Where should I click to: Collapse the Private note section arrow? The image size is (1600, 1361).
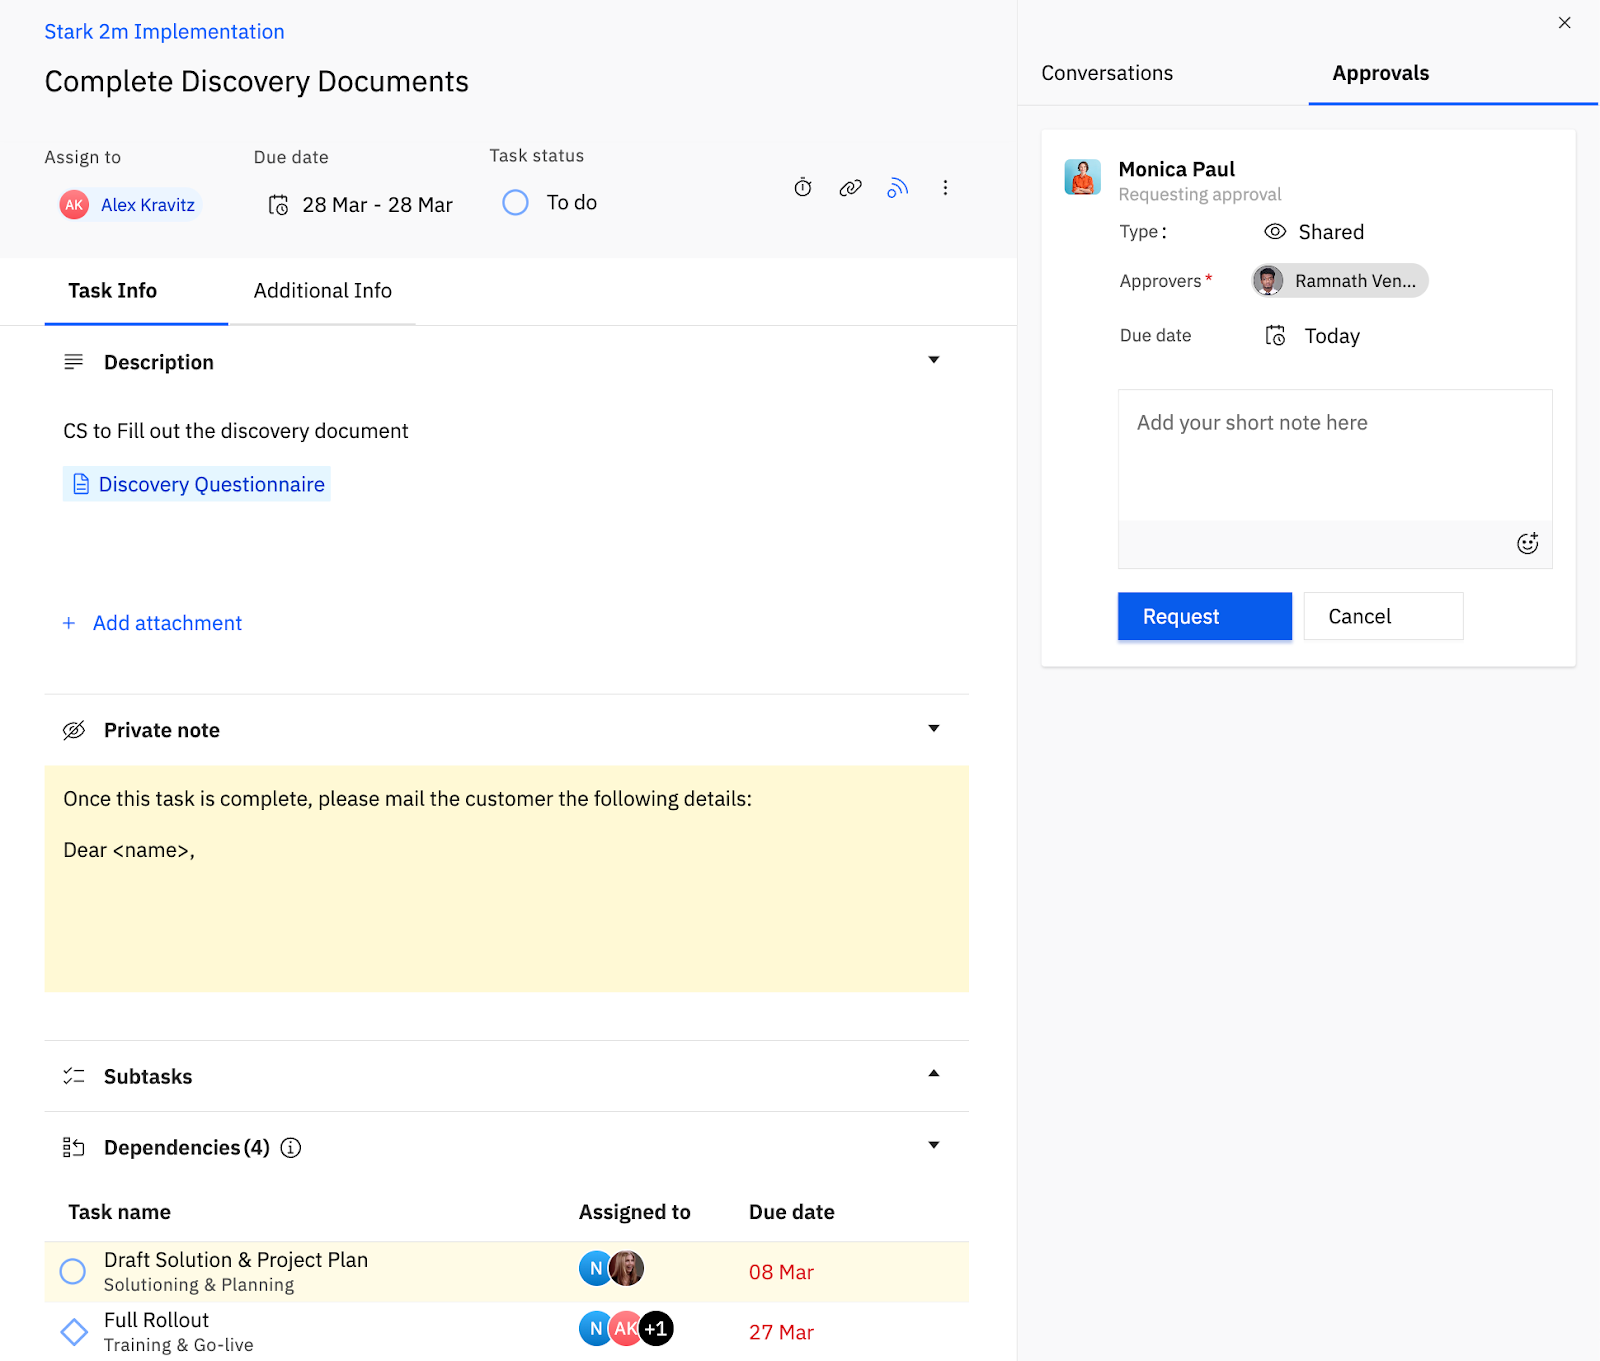pyautogui.click(x=934, y=728)
